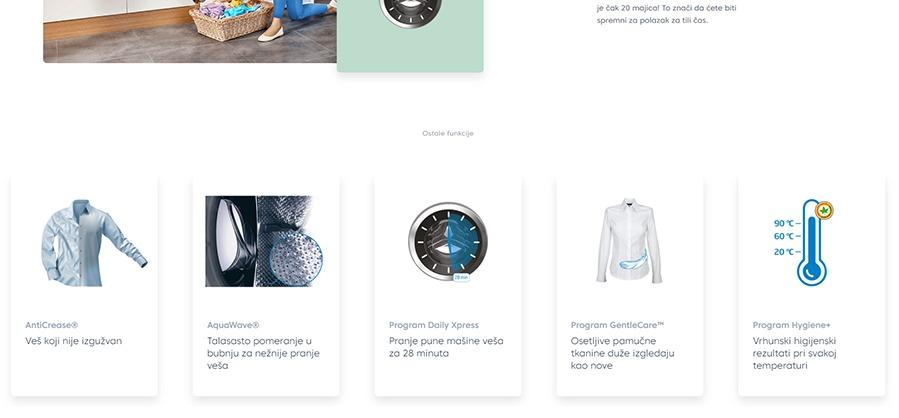Select the Hygiene+ thermometer icon
The width and height of the screenshot is (899, 418).
803,243
